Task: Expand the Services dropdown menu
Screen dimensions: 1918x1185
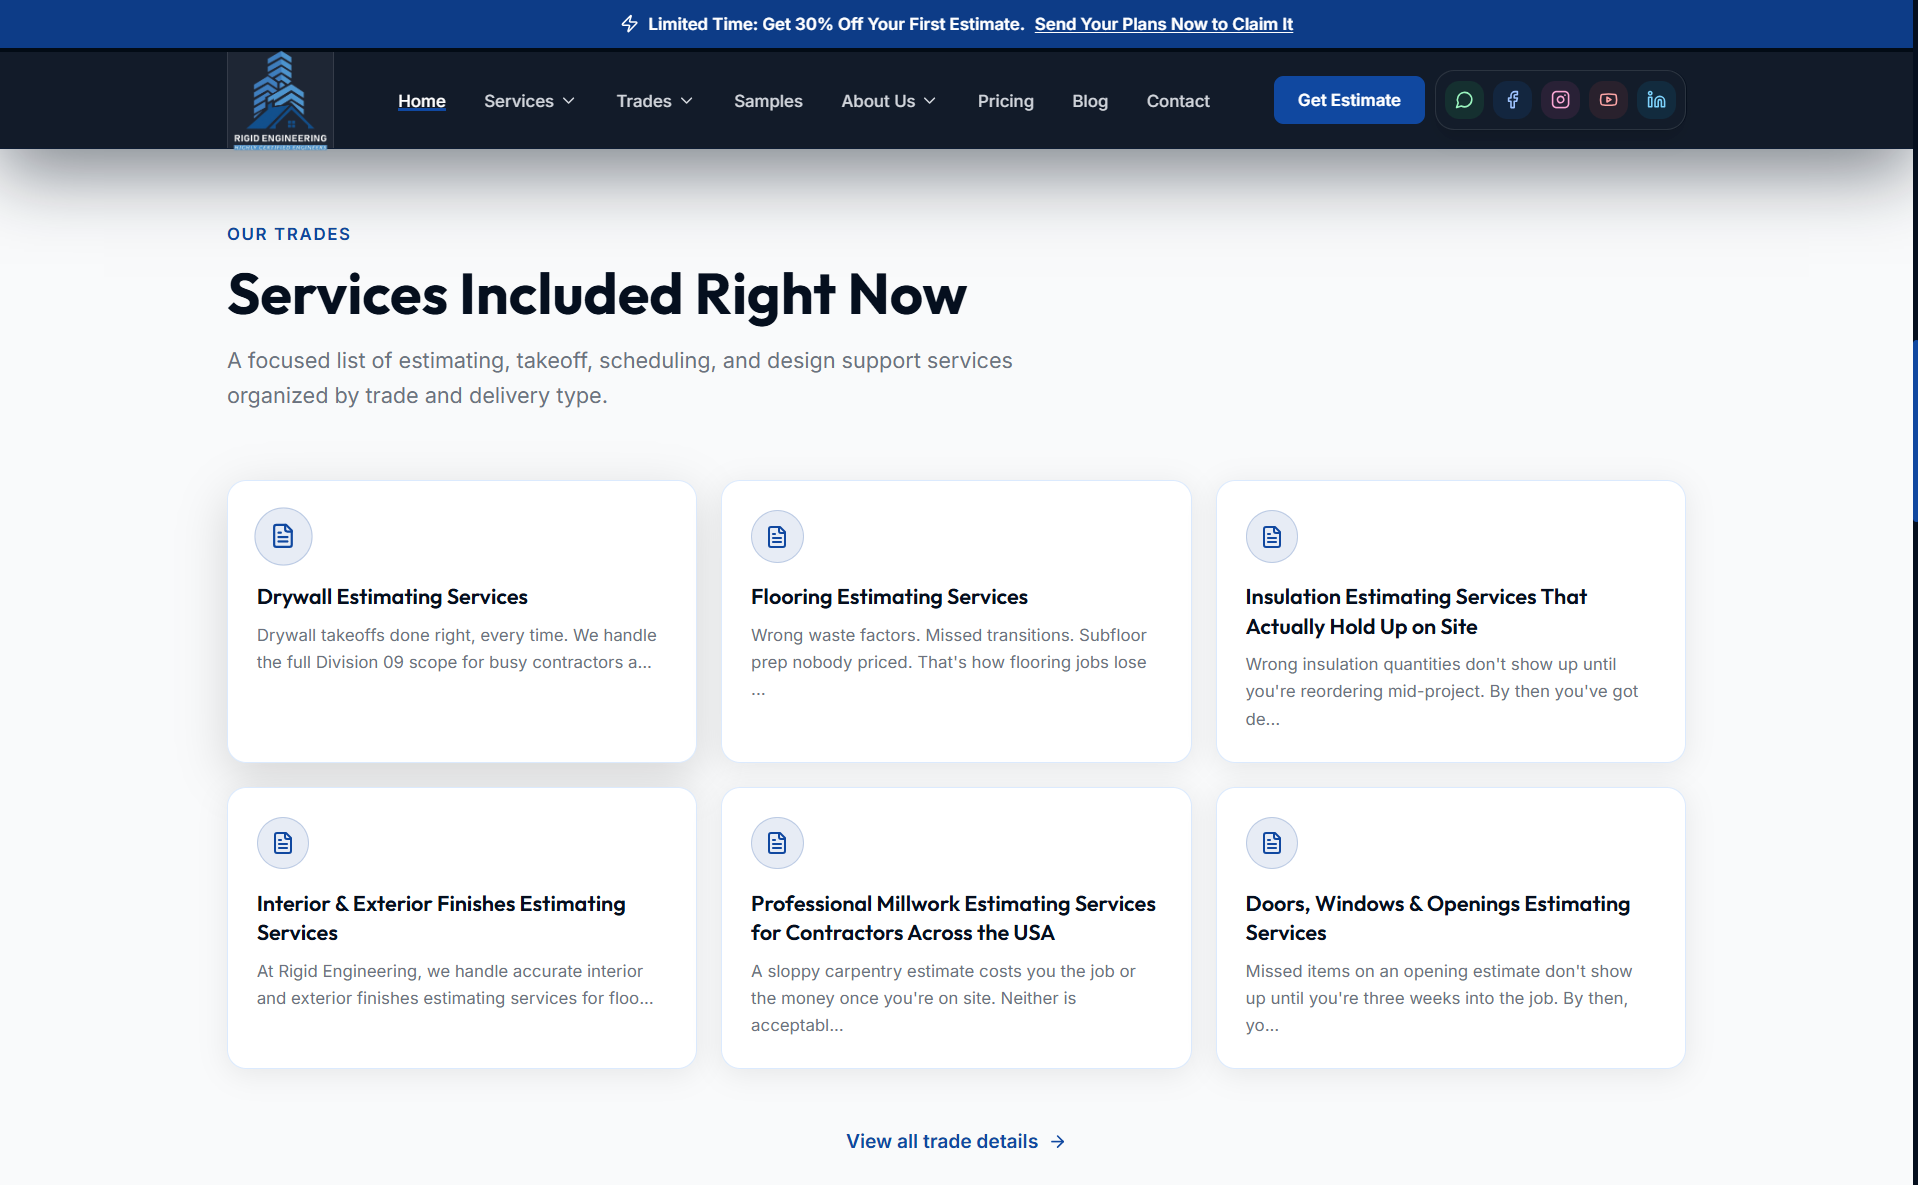Action: [x=529, y=101]
